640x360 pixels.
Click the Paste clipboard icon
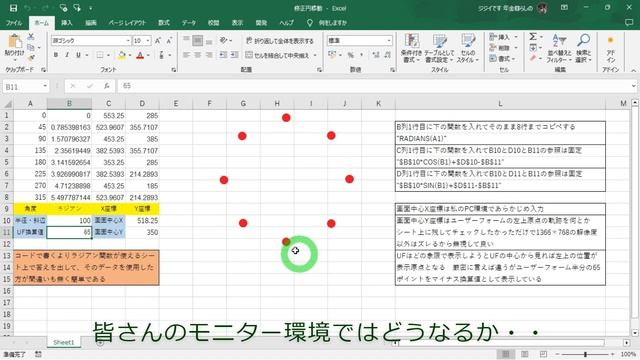pyautogui.click(x=15, y=41)
